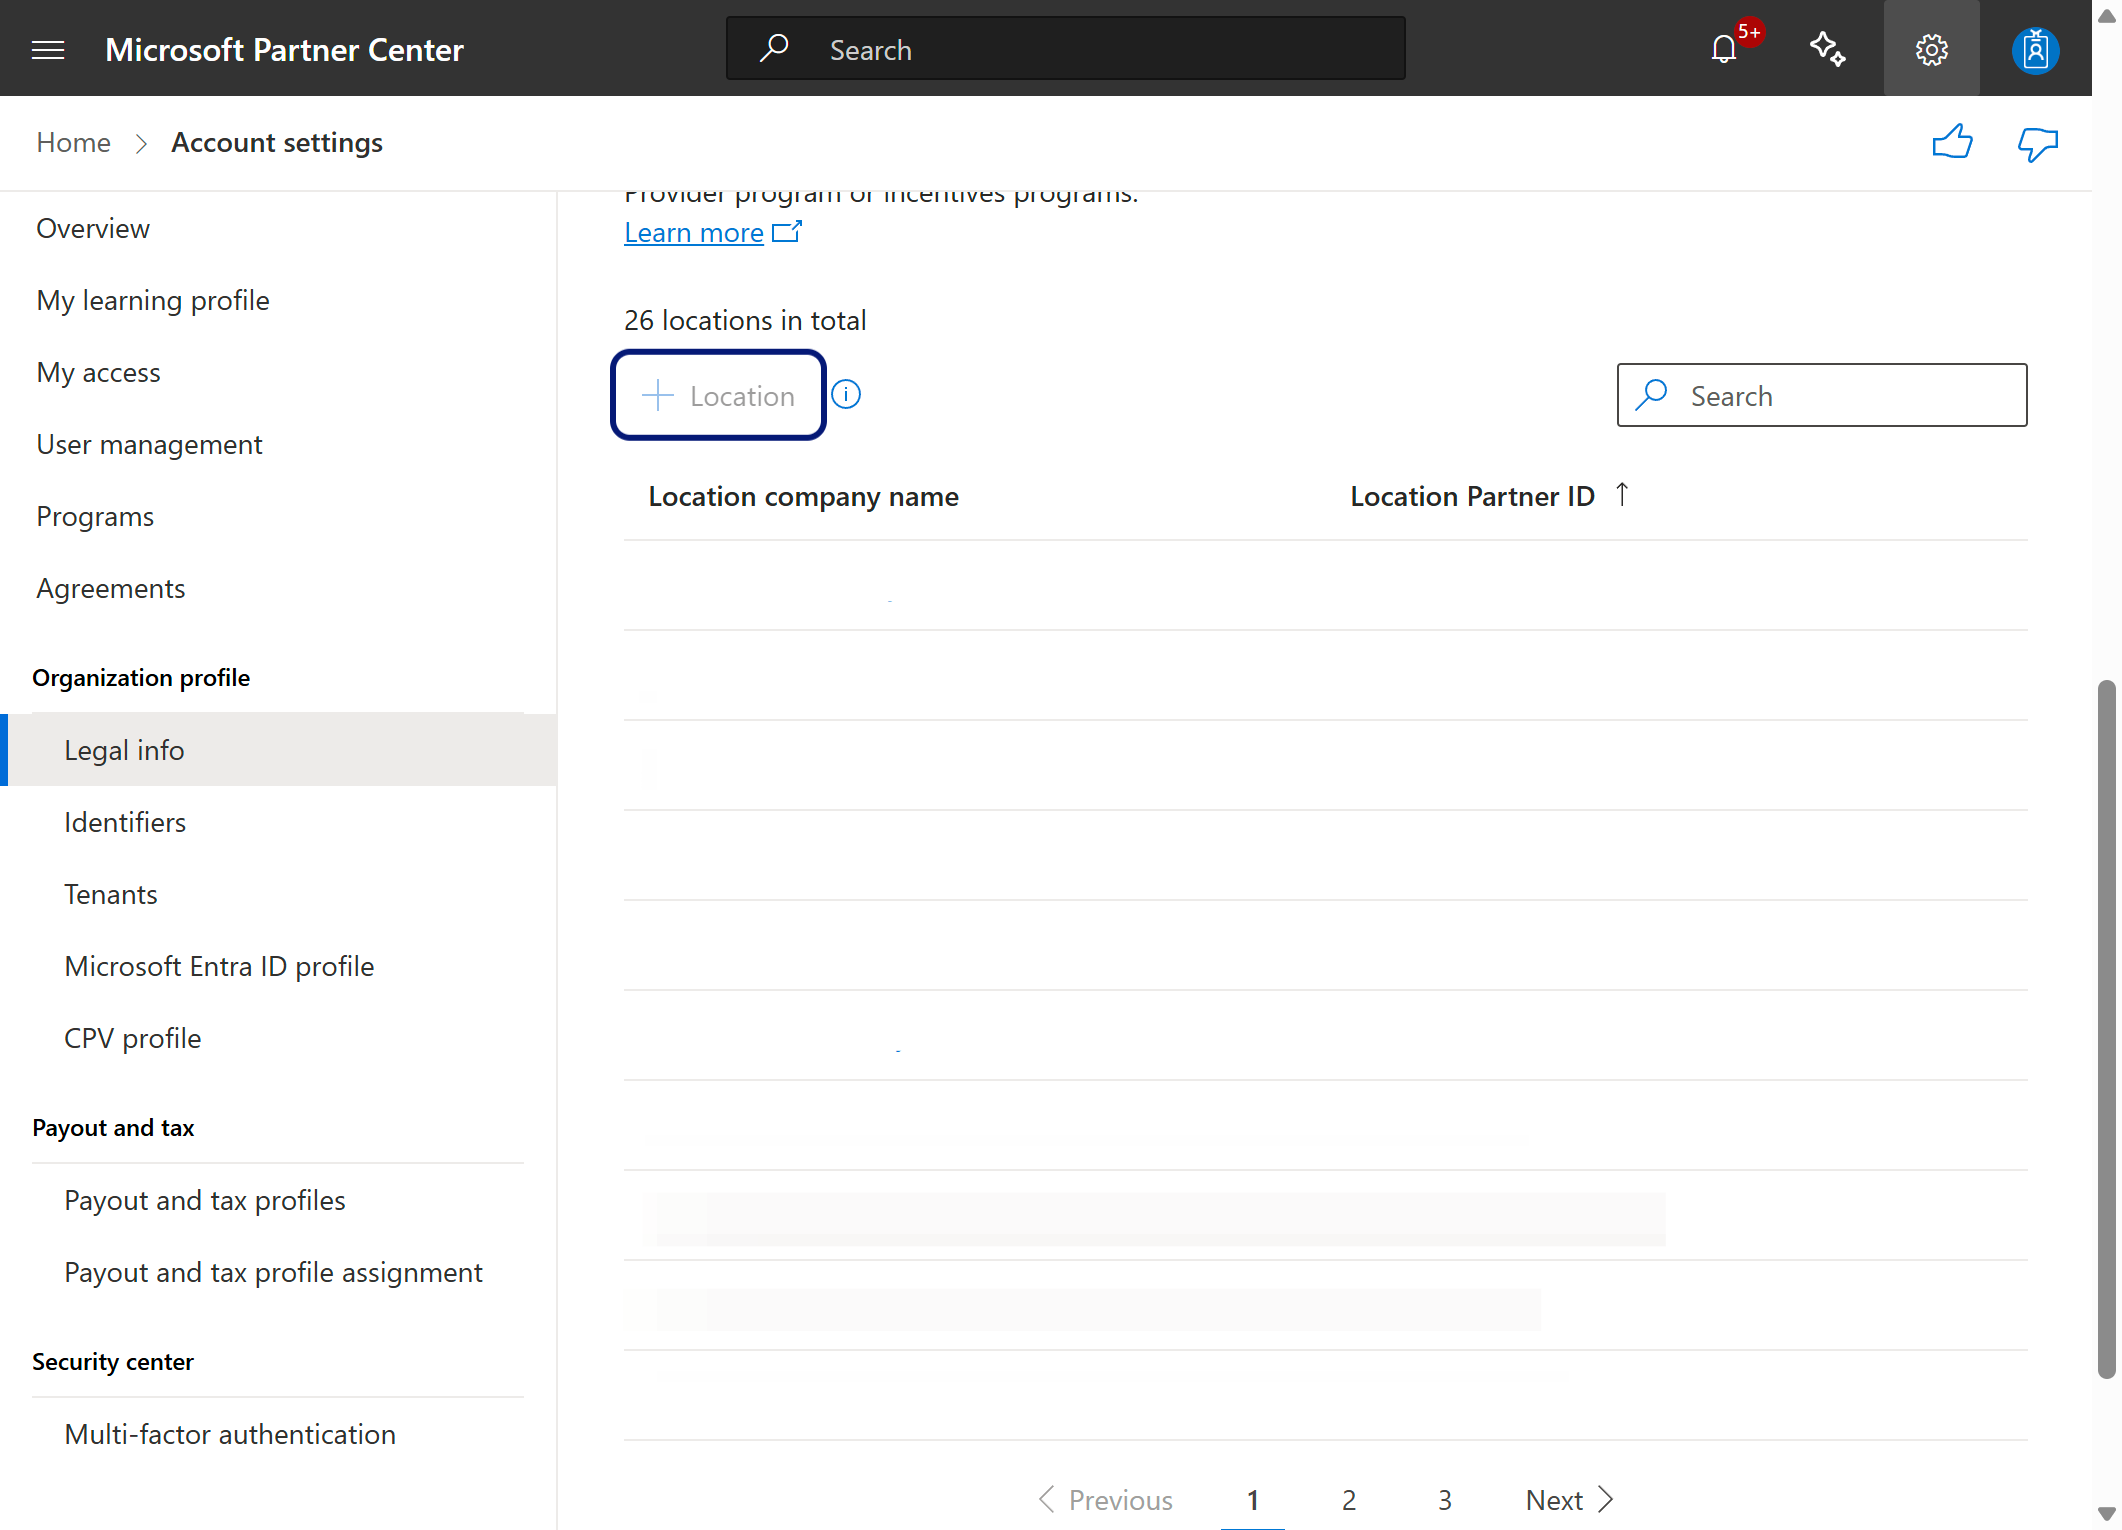Open Multi-factor authentication

click(x=229, y=1434)
